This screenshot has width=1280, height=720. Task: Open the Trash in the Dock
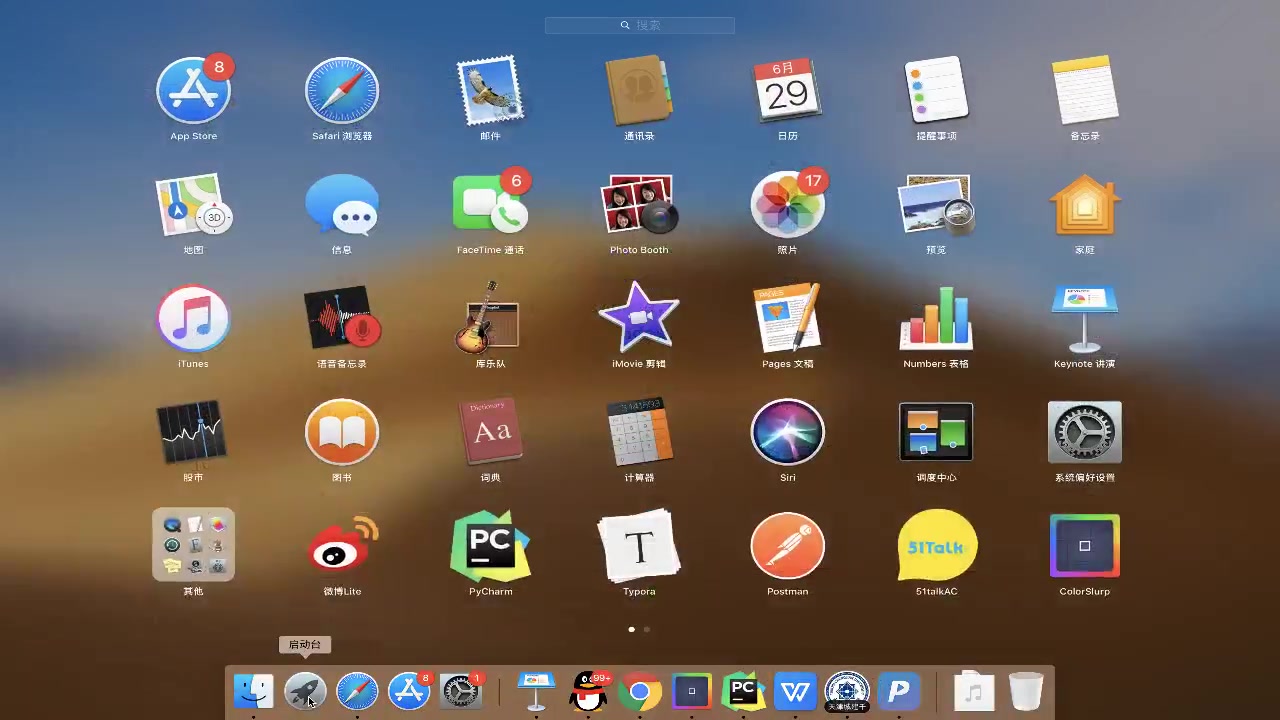pyautogui.click(x=1026, y=691)
